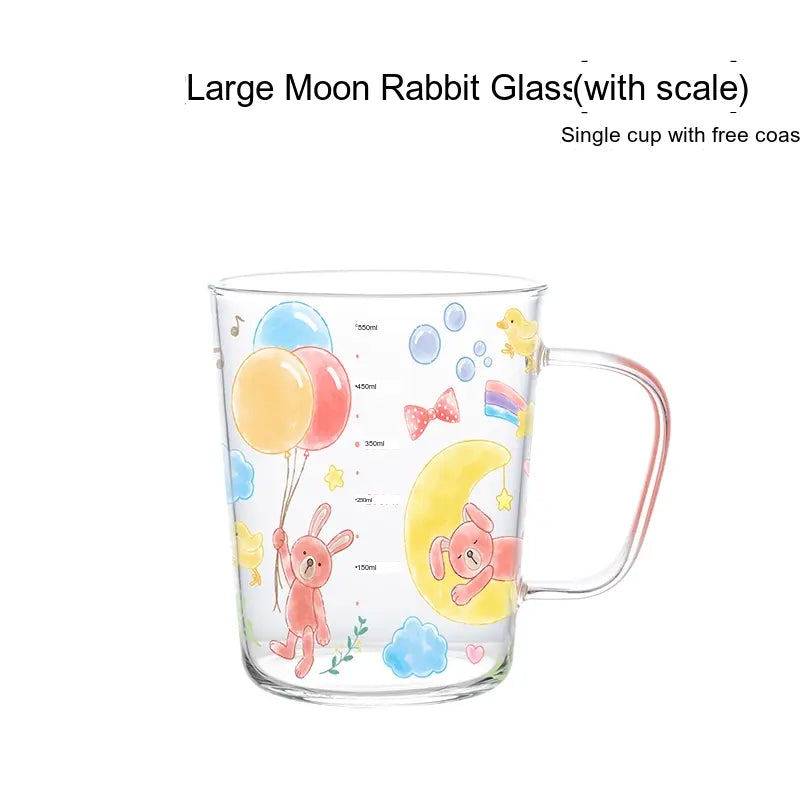Click the yellow crescent moon
The width and height of the screenshot is (800, 800).
457,531
